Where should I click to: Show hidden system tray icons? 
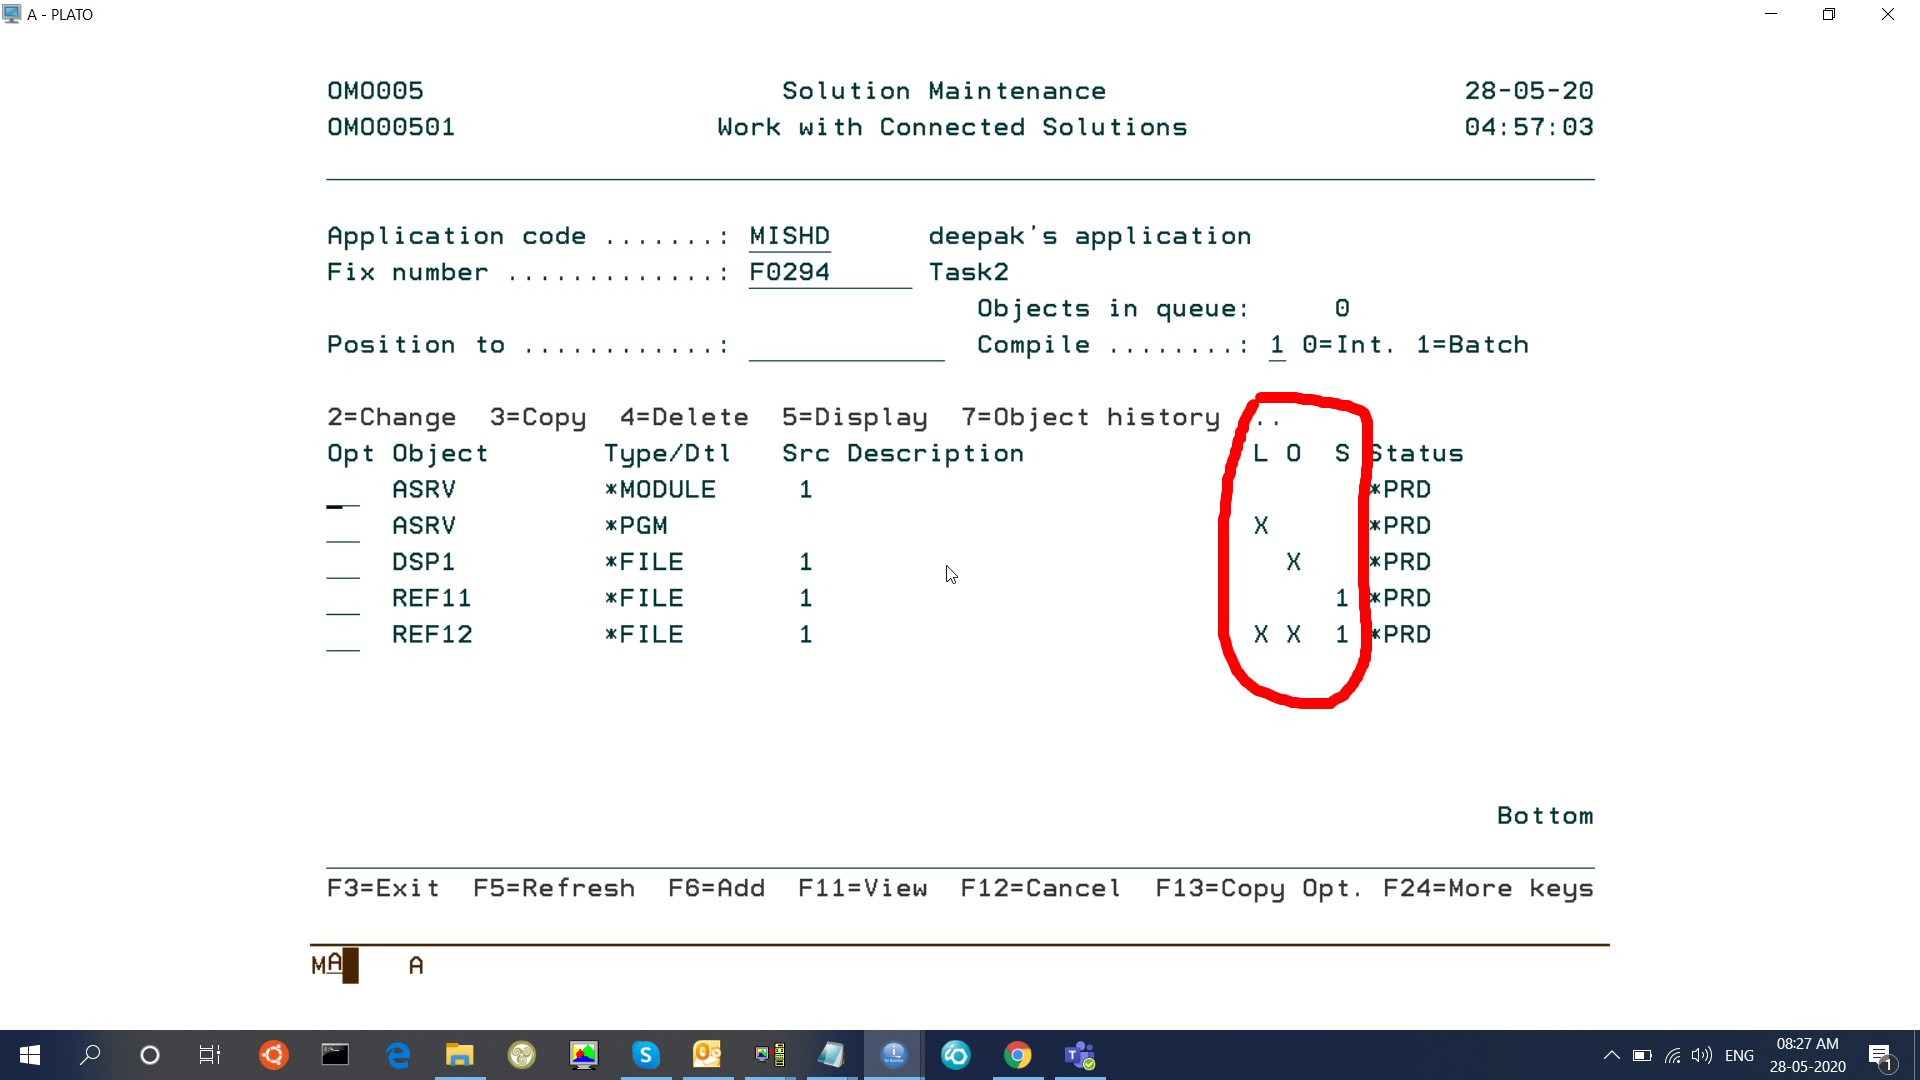pos(1611,1055)
